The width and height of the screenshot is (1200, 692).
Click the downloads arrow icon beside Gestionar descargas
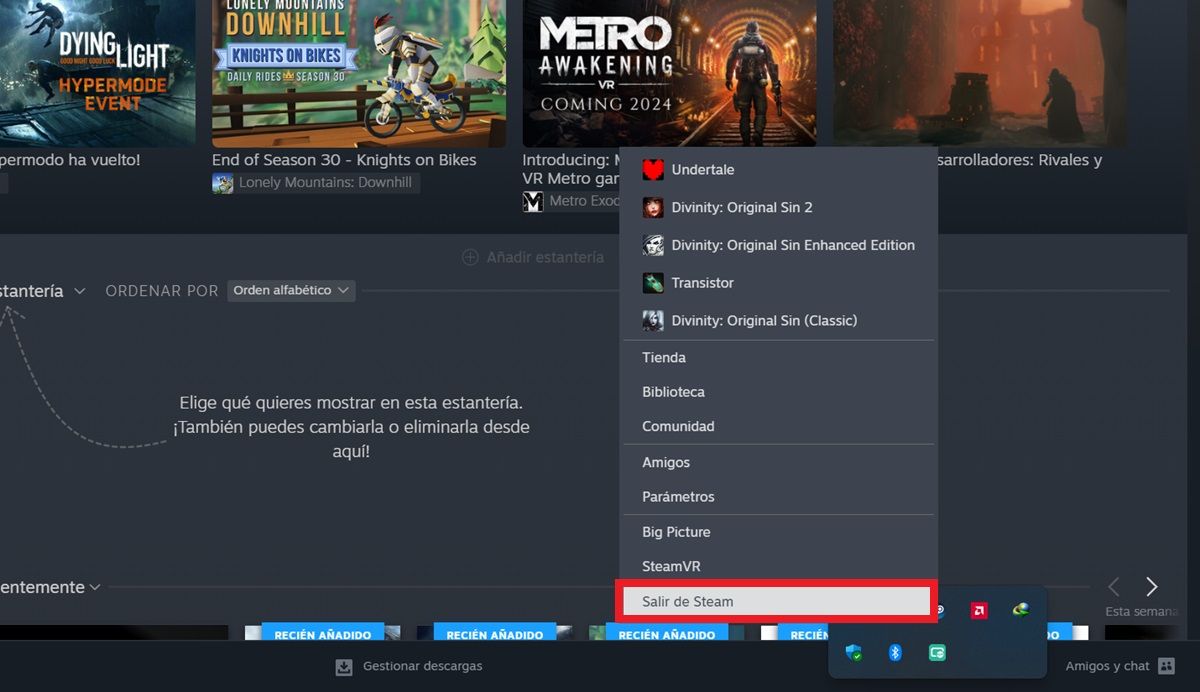[x=344, y=667]
